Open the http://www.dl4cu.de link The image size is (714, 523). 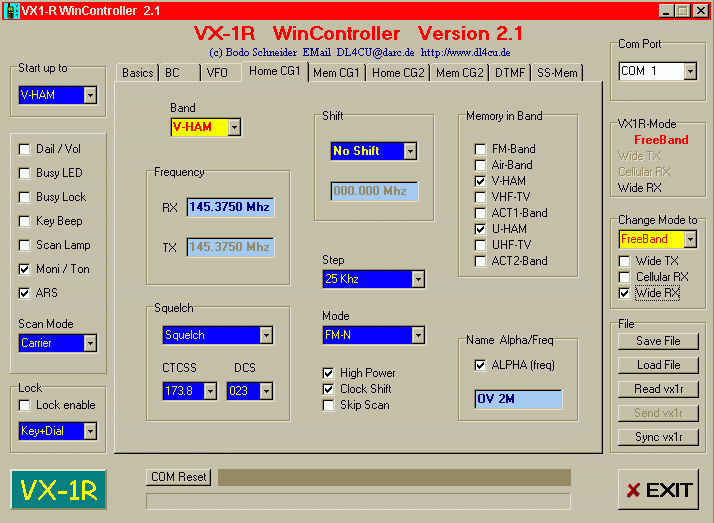[x=465, y=52]
